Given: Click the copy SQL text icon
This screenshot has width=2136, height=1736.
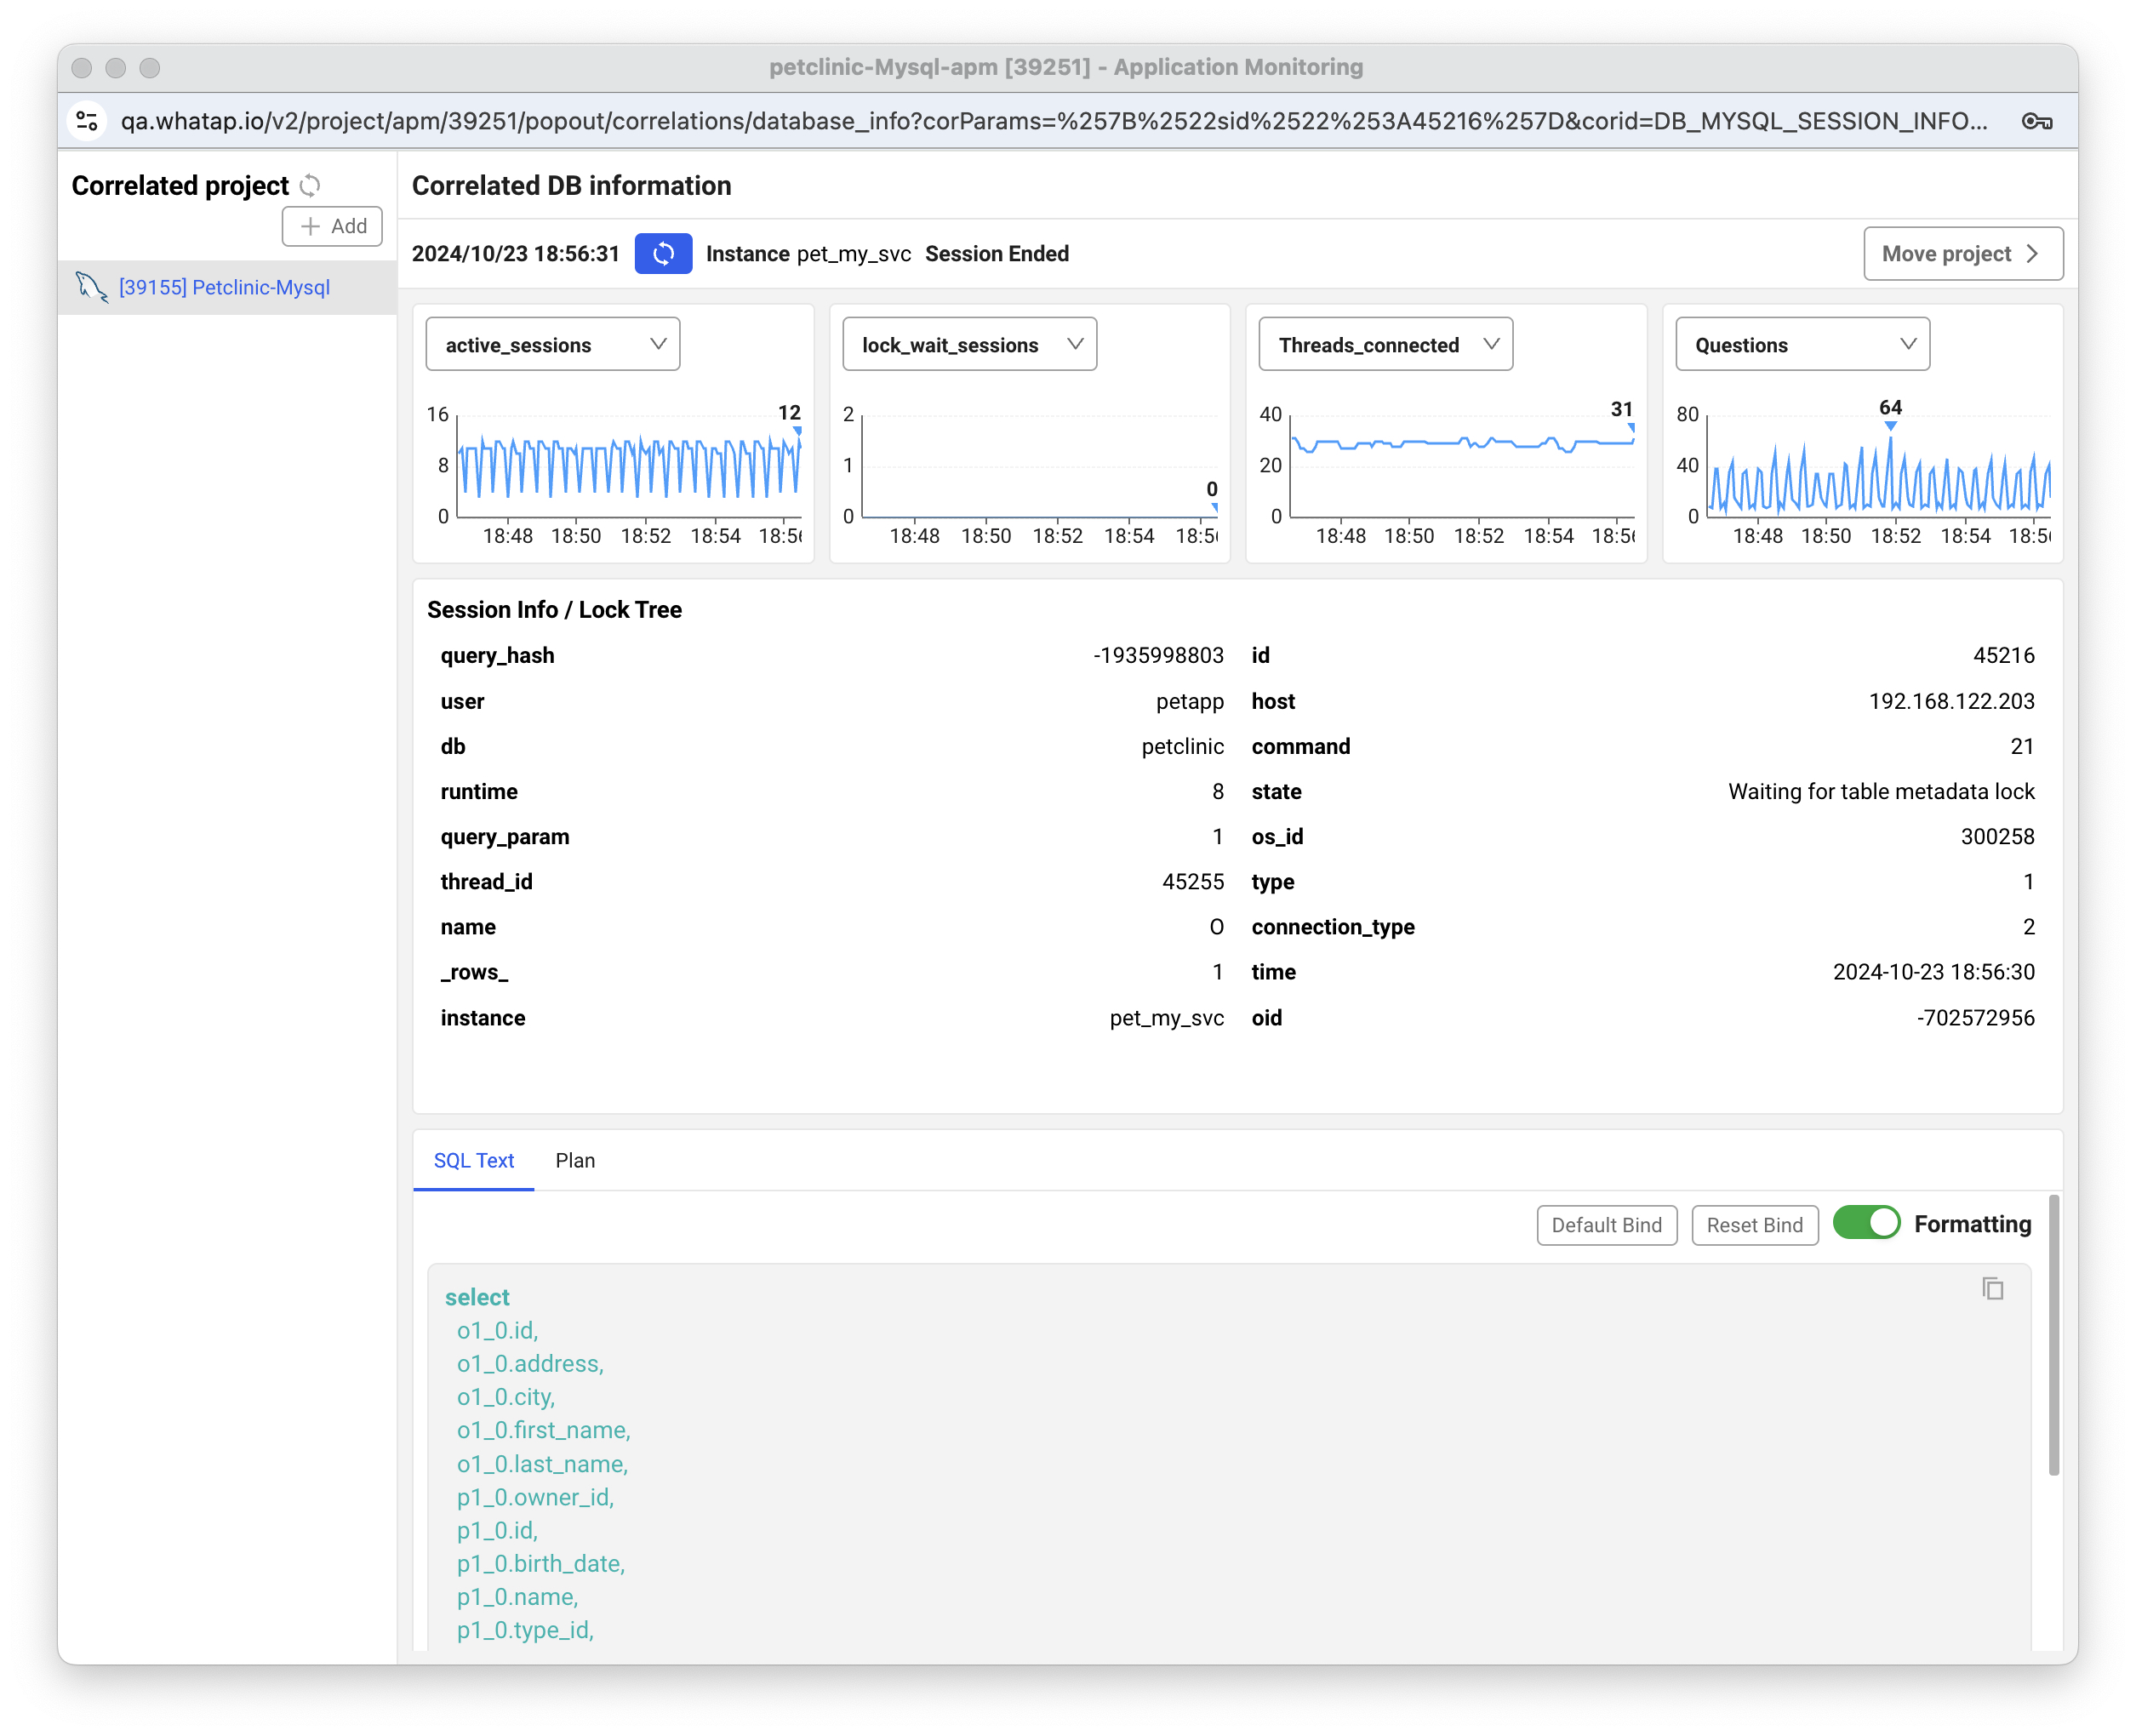Looking at the screenshot, I should [1992, 1289].
